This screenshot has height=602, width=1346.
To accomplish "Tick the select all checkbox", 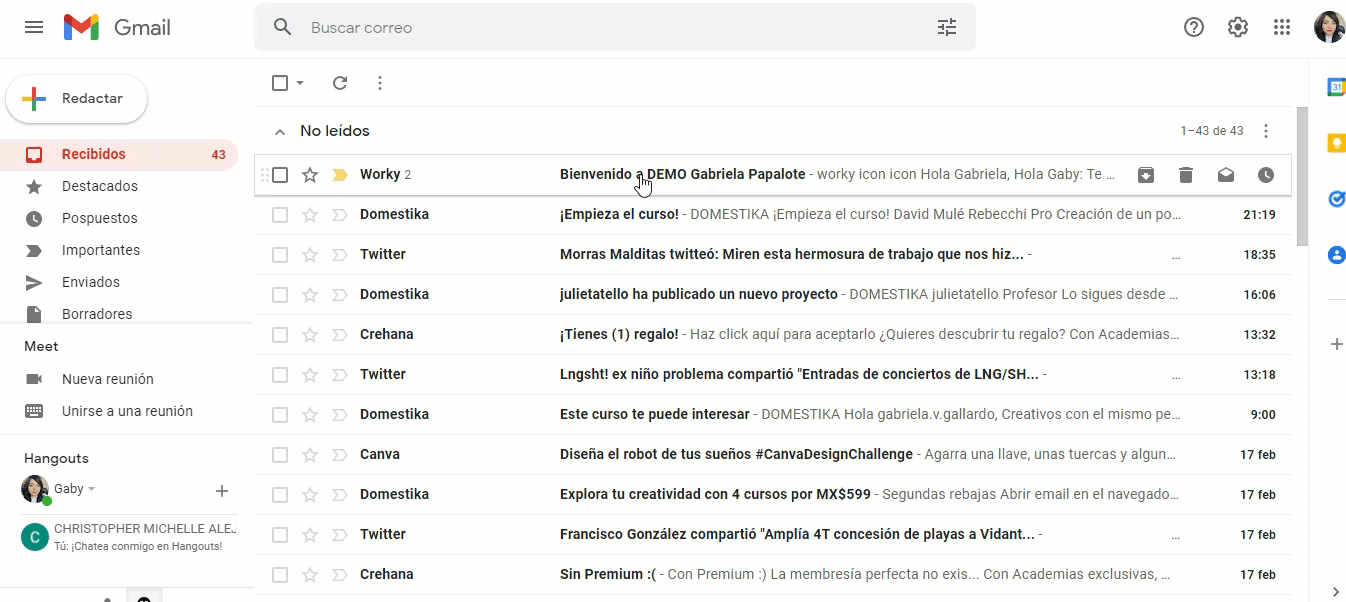I will point(280,83).
